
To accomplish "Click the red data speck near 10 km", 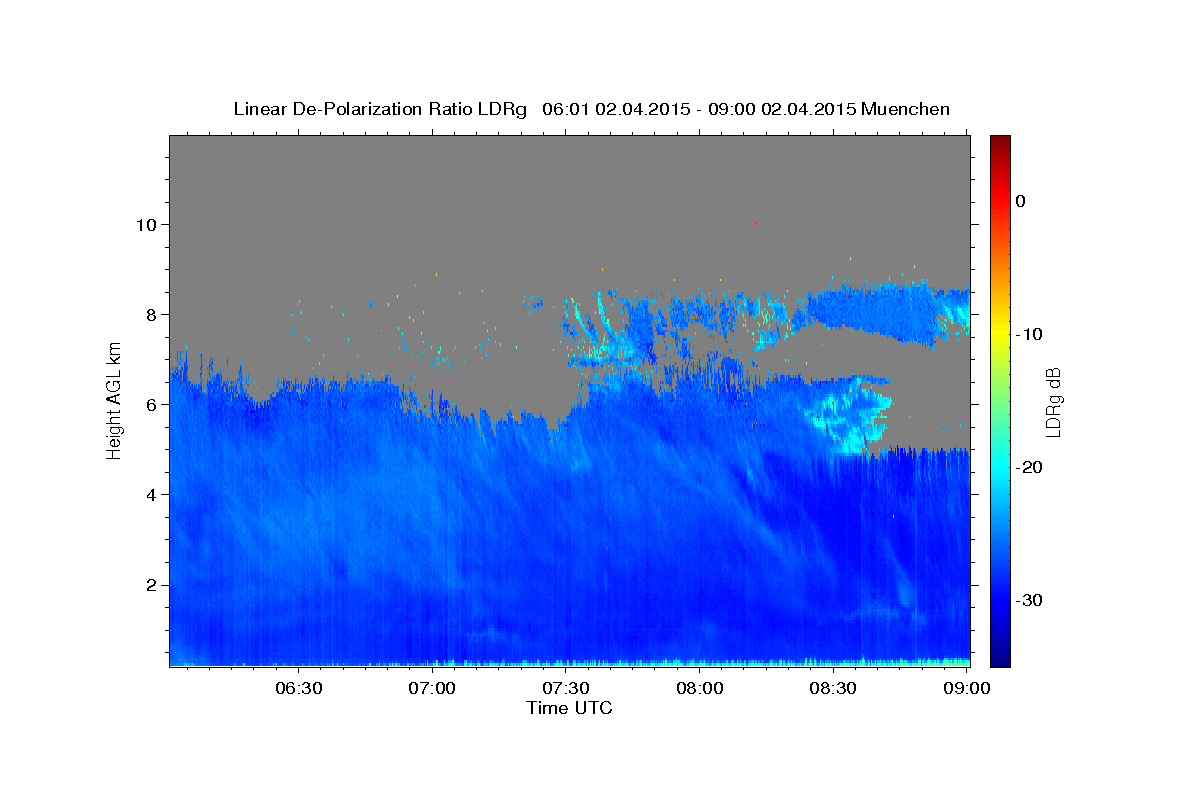I will 757,223.
